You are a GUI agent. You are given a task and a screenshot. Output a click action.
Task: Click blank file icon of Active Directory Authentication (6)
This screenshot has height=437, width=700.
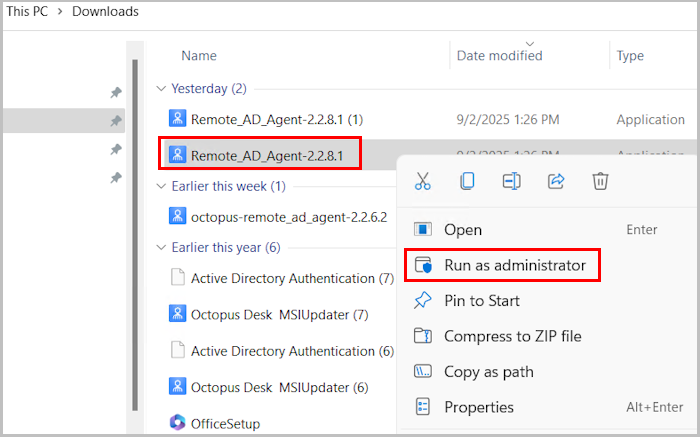click(178, 350)
